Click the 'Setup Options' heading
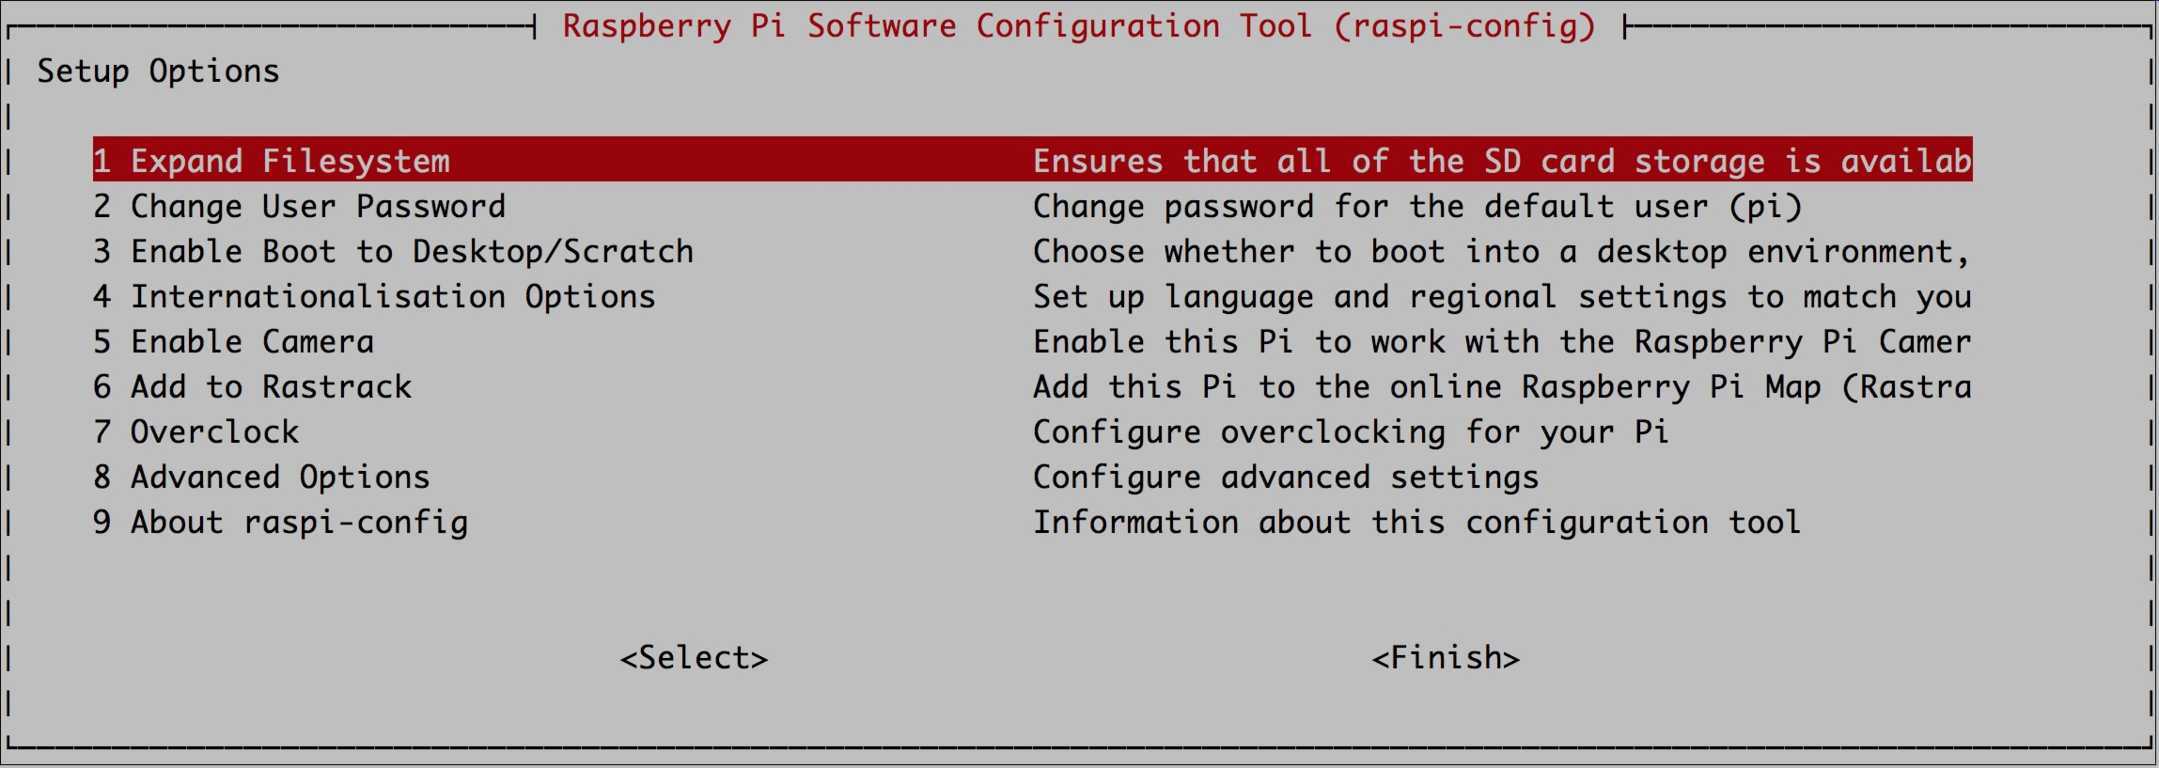The width and height of the screenshot is (2159, 768). [158, 71]
